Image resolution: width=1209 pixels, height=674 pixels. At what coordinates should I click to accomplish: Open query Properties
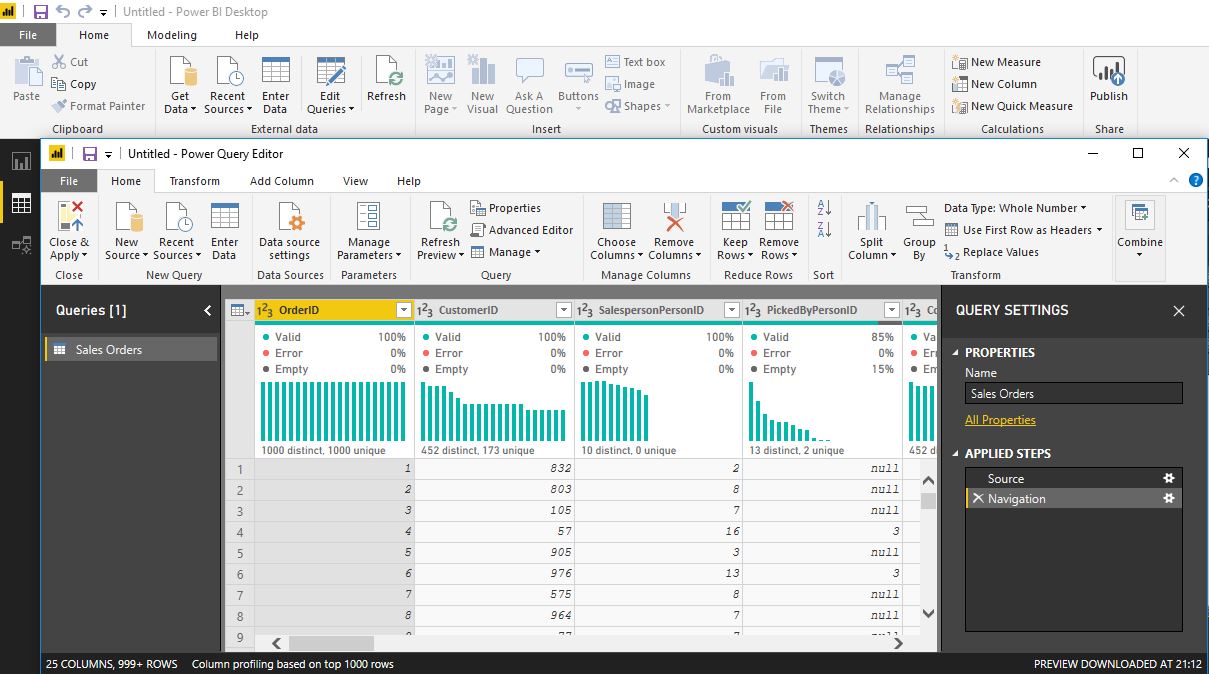505,208
